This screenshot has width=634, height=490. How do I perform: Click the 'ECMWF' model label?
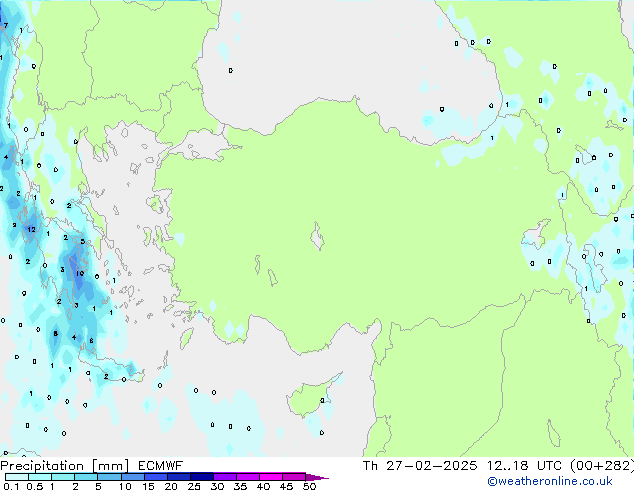(161, 466)
